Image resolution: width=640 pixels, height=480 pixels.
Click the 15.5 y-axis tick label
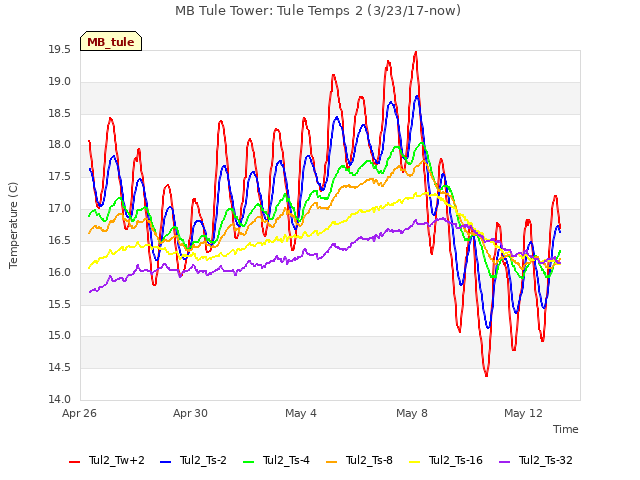point(60,304)
